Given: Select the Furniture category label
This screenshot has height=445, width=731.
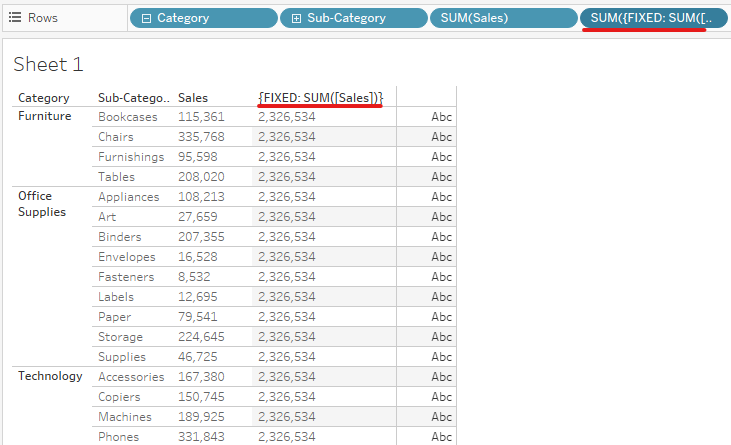Looking at the screenshot, I should 45,116.
